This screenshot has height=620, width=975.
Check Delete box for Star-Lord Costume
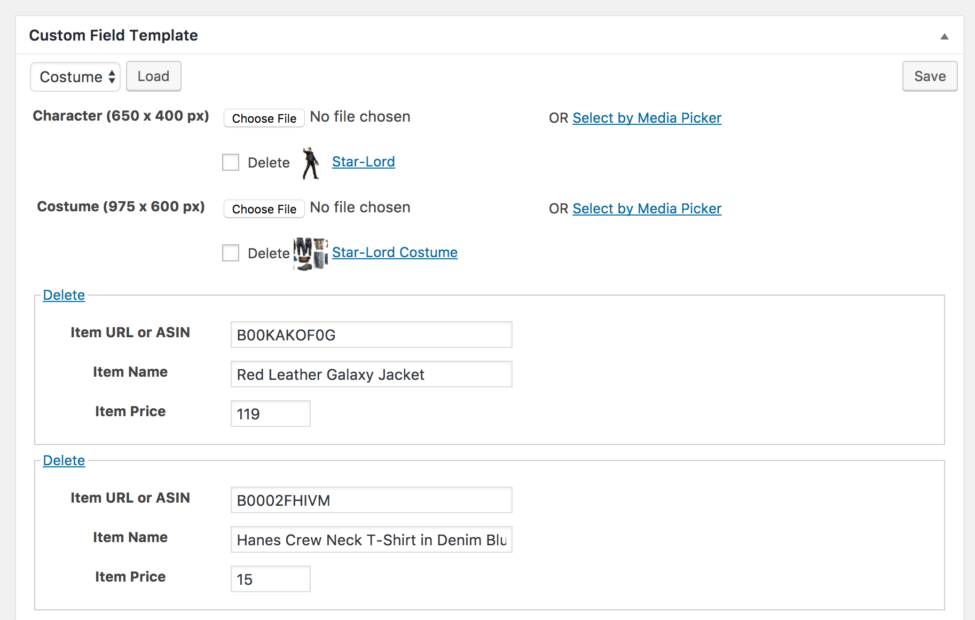pos(231,253)
